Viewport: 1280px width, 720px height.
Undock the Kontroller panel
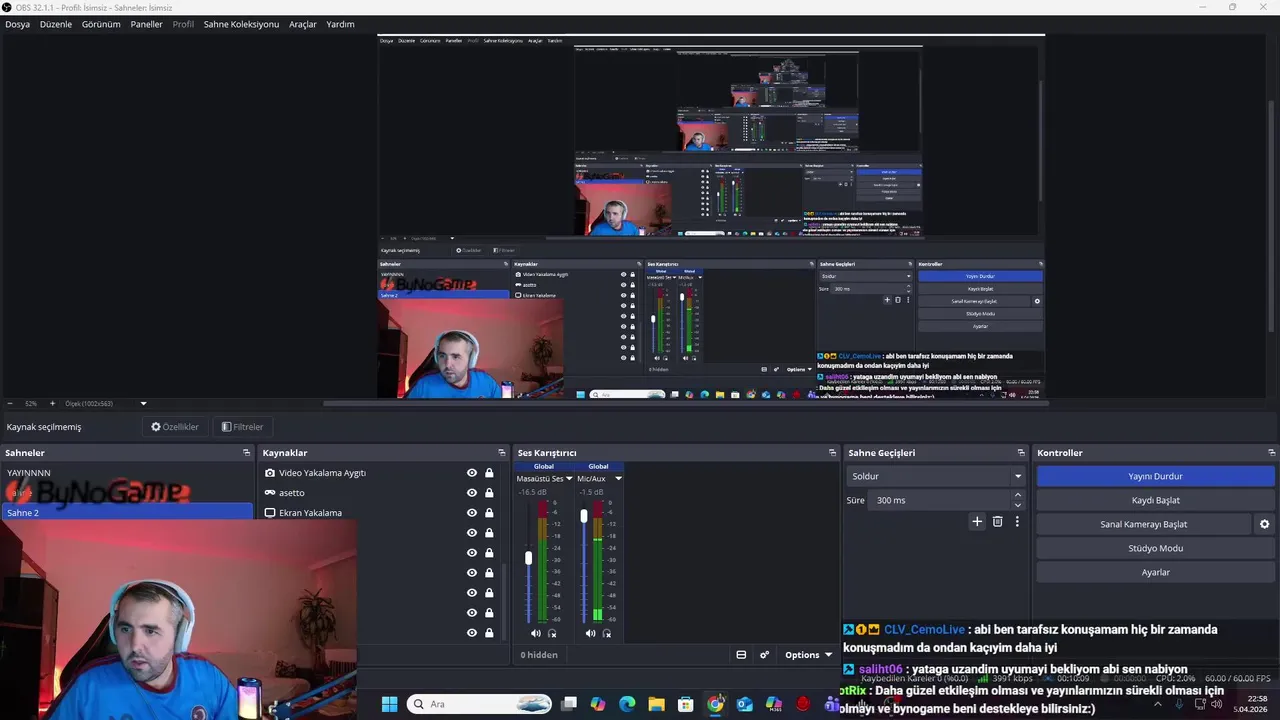(x=1271, y=453)
